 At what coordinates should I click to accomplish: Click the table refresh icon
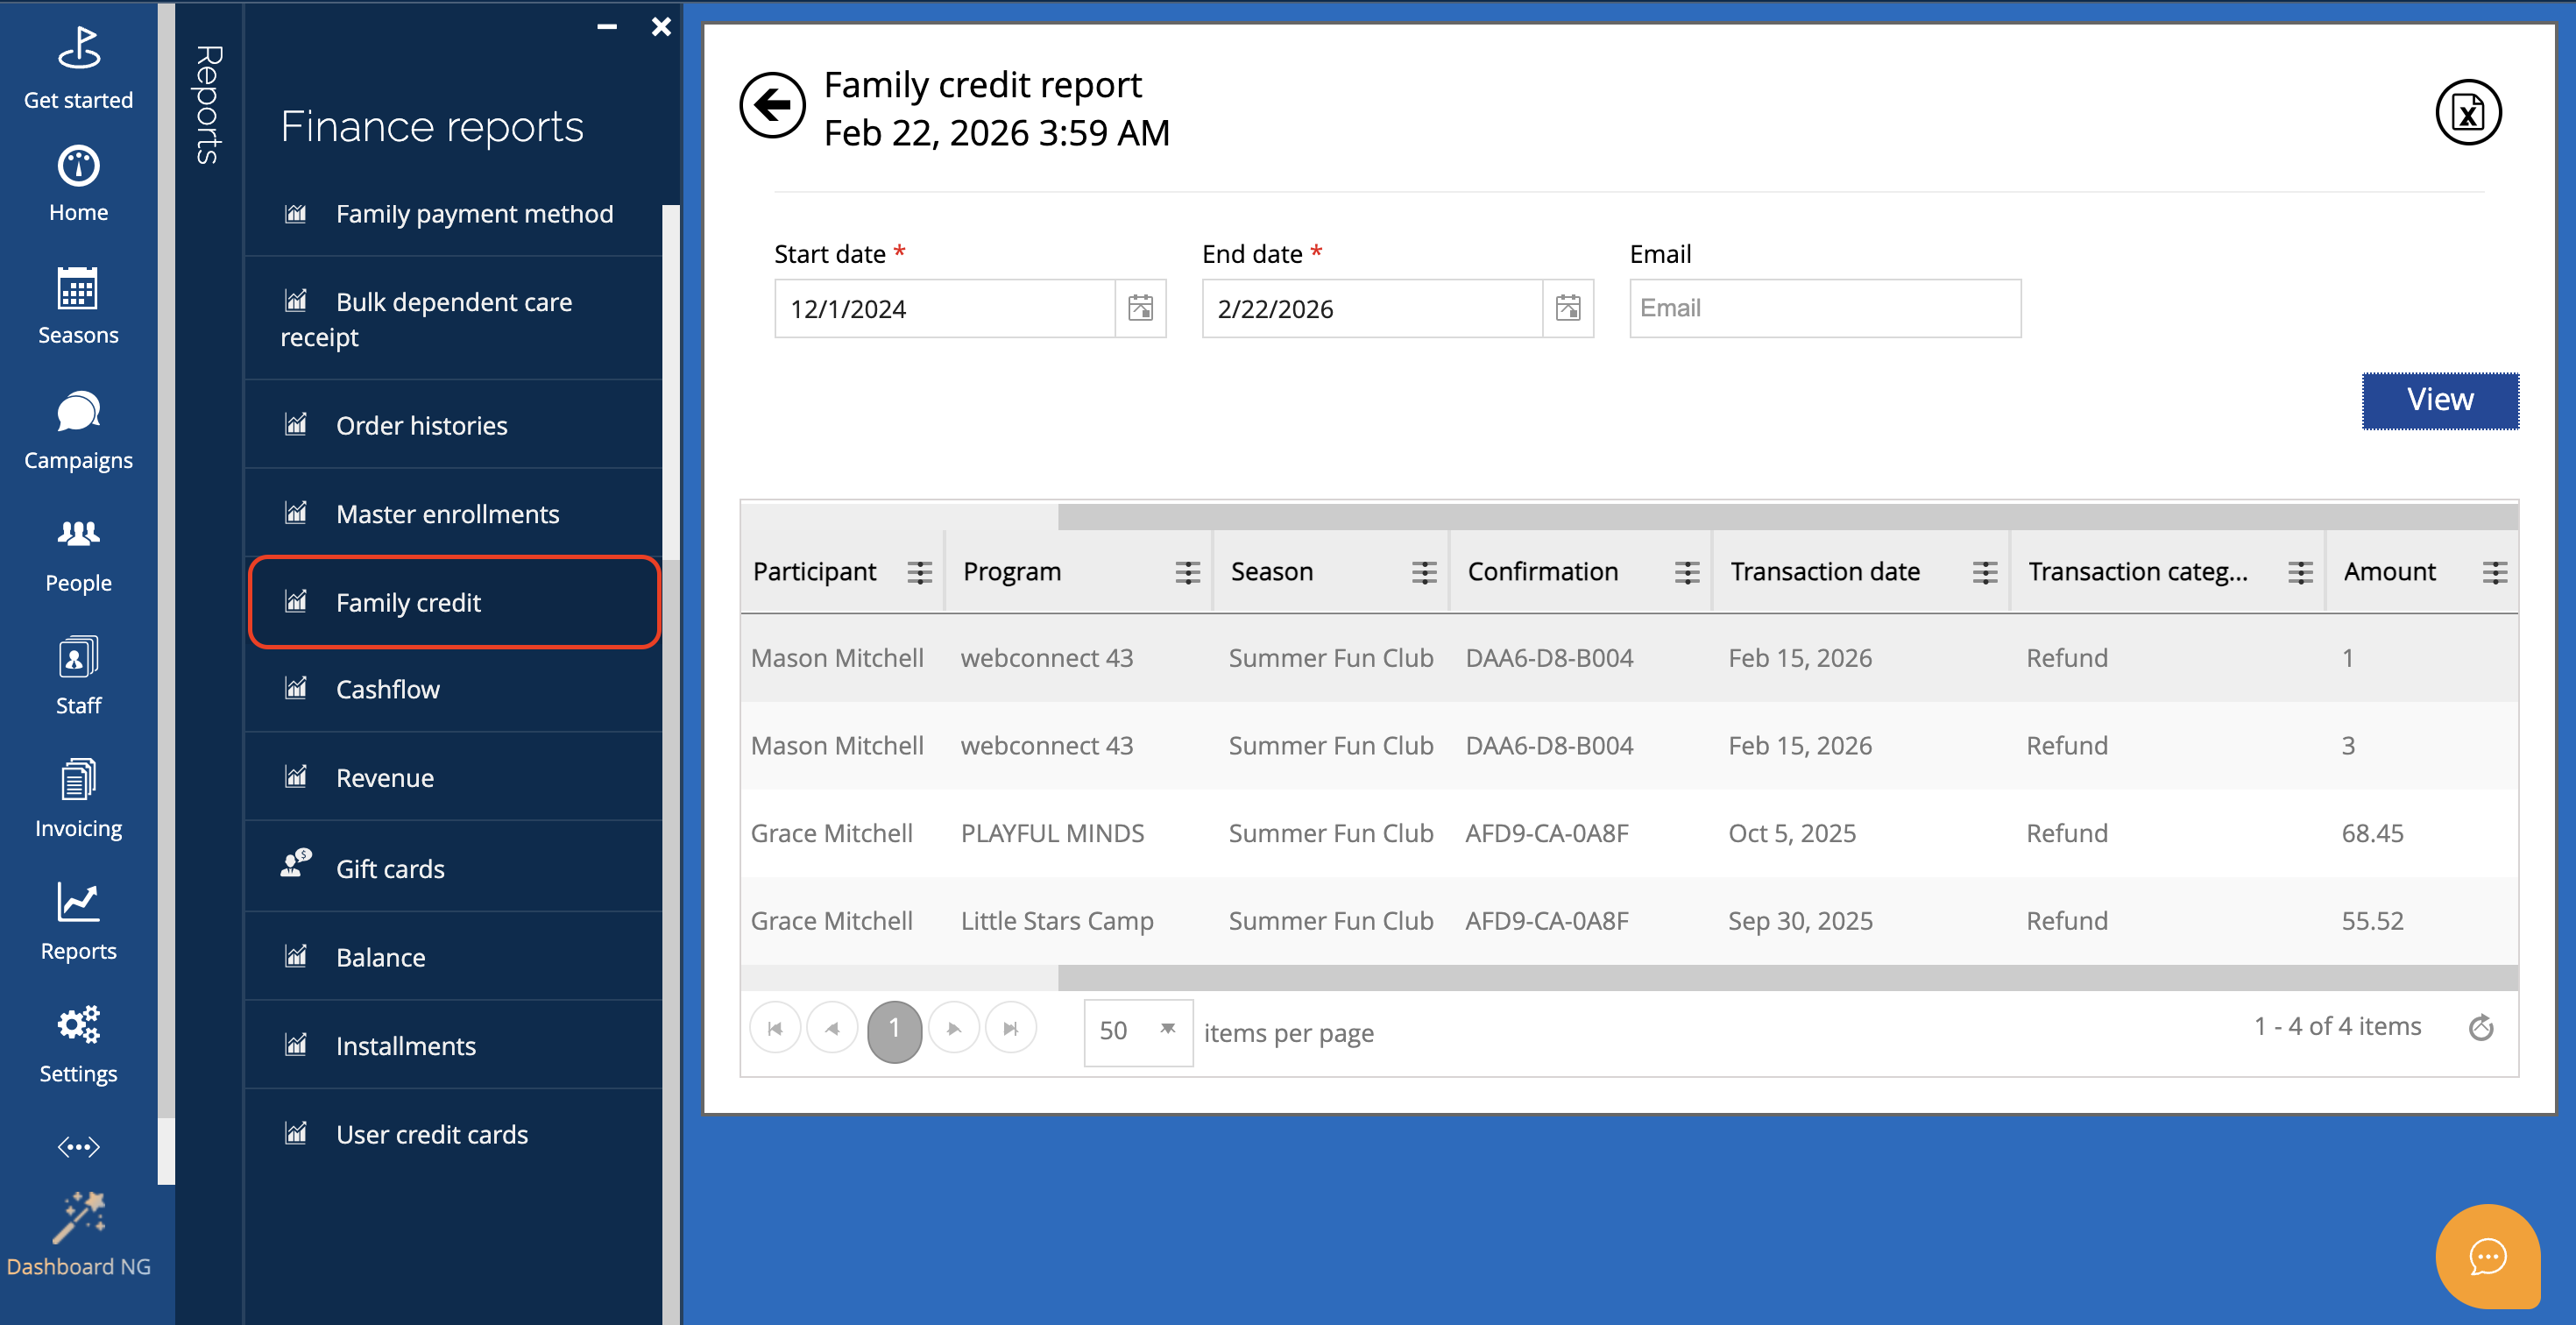pos(2480,1027)
